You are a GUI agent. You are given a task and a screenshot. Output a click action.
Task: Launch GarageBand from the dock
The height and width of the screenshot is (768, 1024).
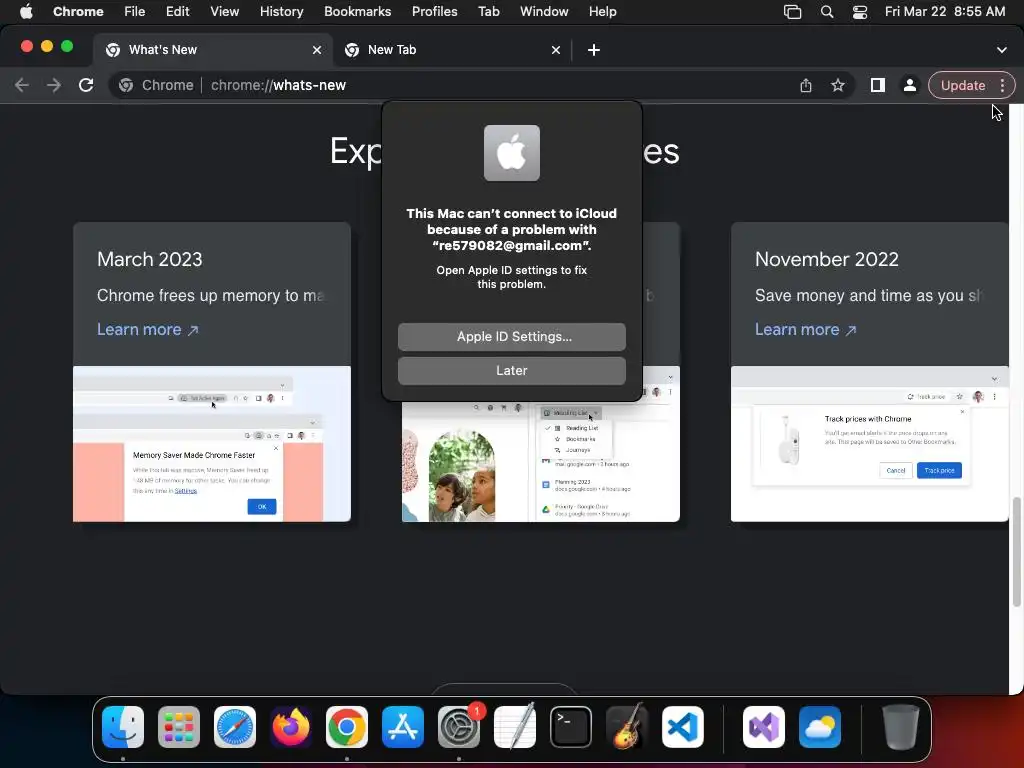pyautogui.click(x=627, y=726)
